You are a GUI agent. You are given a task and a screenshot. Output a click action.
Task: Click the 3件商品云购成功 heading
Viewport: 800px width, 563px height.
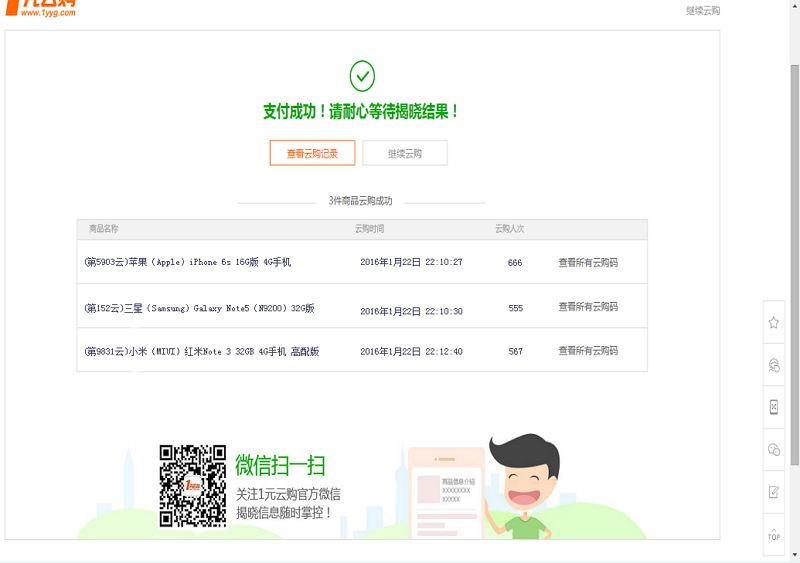(360, 201)
